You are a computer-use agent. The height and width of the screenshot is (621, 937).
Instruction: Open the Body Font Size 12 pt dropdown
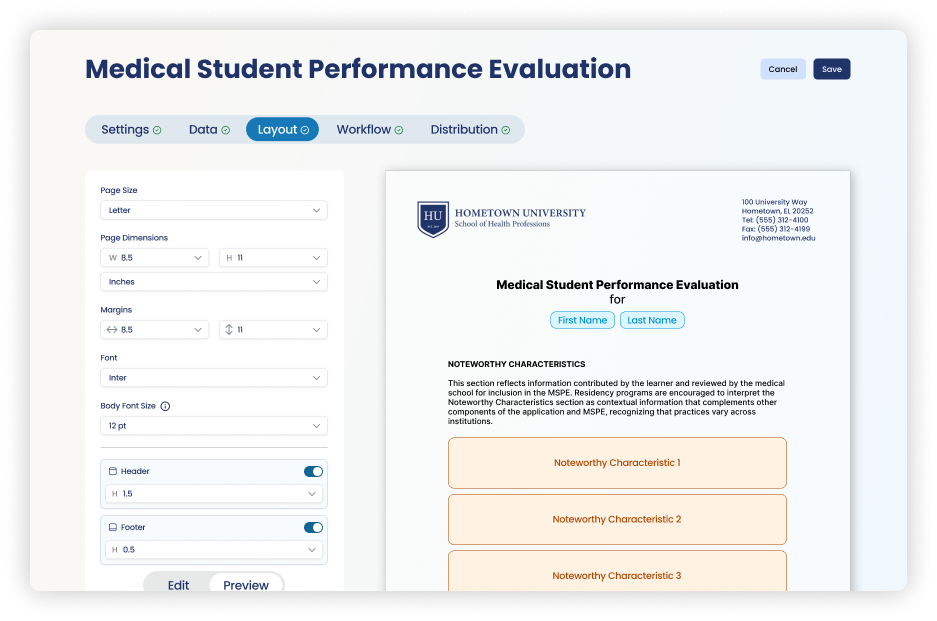[x=214, y=426]
